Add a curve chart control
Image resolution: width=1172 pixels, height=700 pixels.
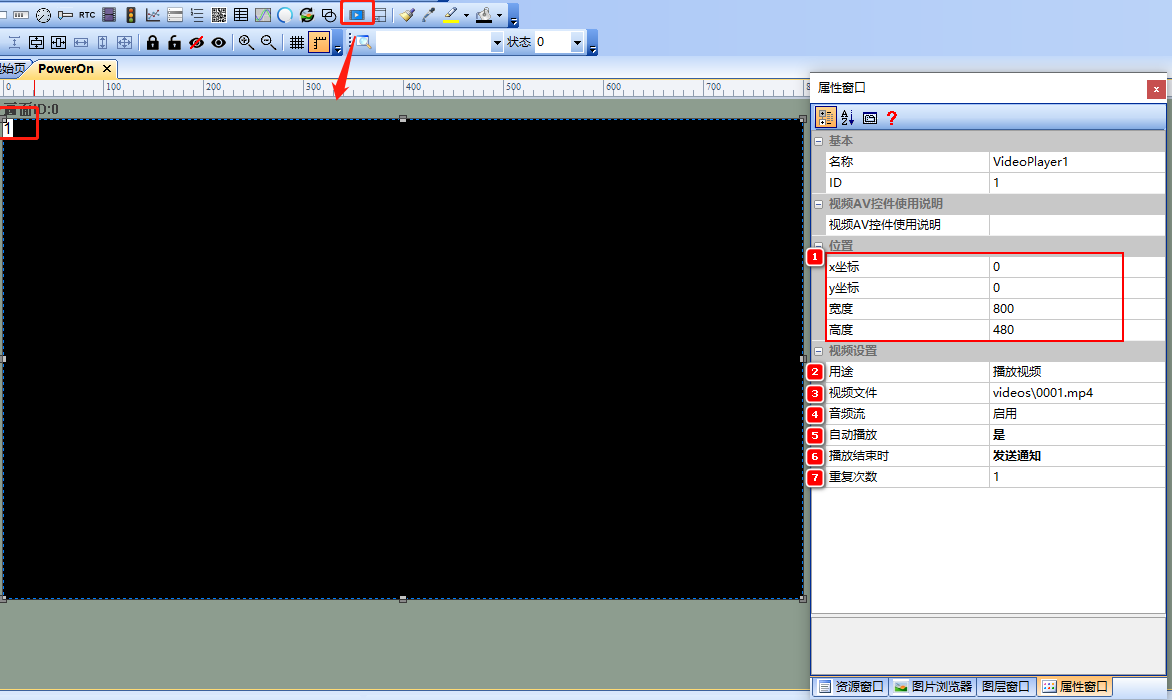153,15
